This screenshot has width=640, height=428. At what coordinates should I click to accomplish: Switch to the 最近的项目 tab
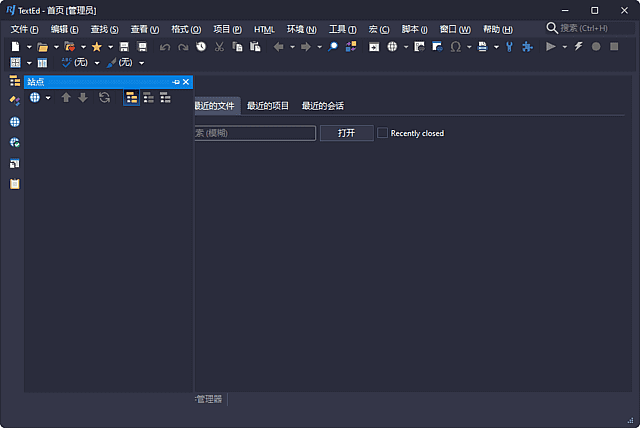coord(268,106)
